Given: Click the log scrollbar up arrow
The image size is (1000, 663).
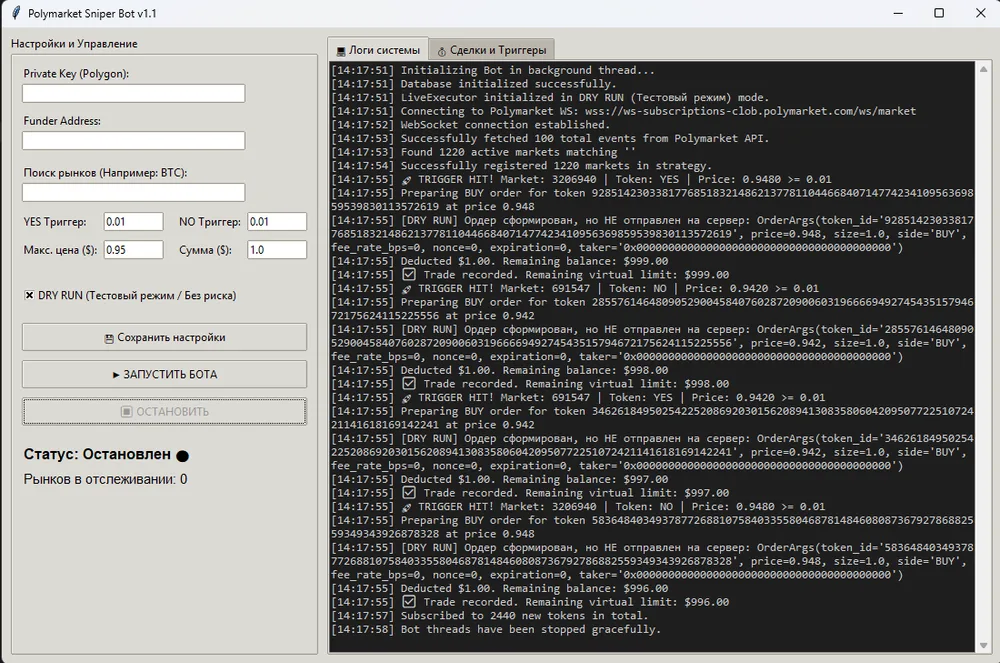Looking at the screenshot, I should (x=983, y=69).
